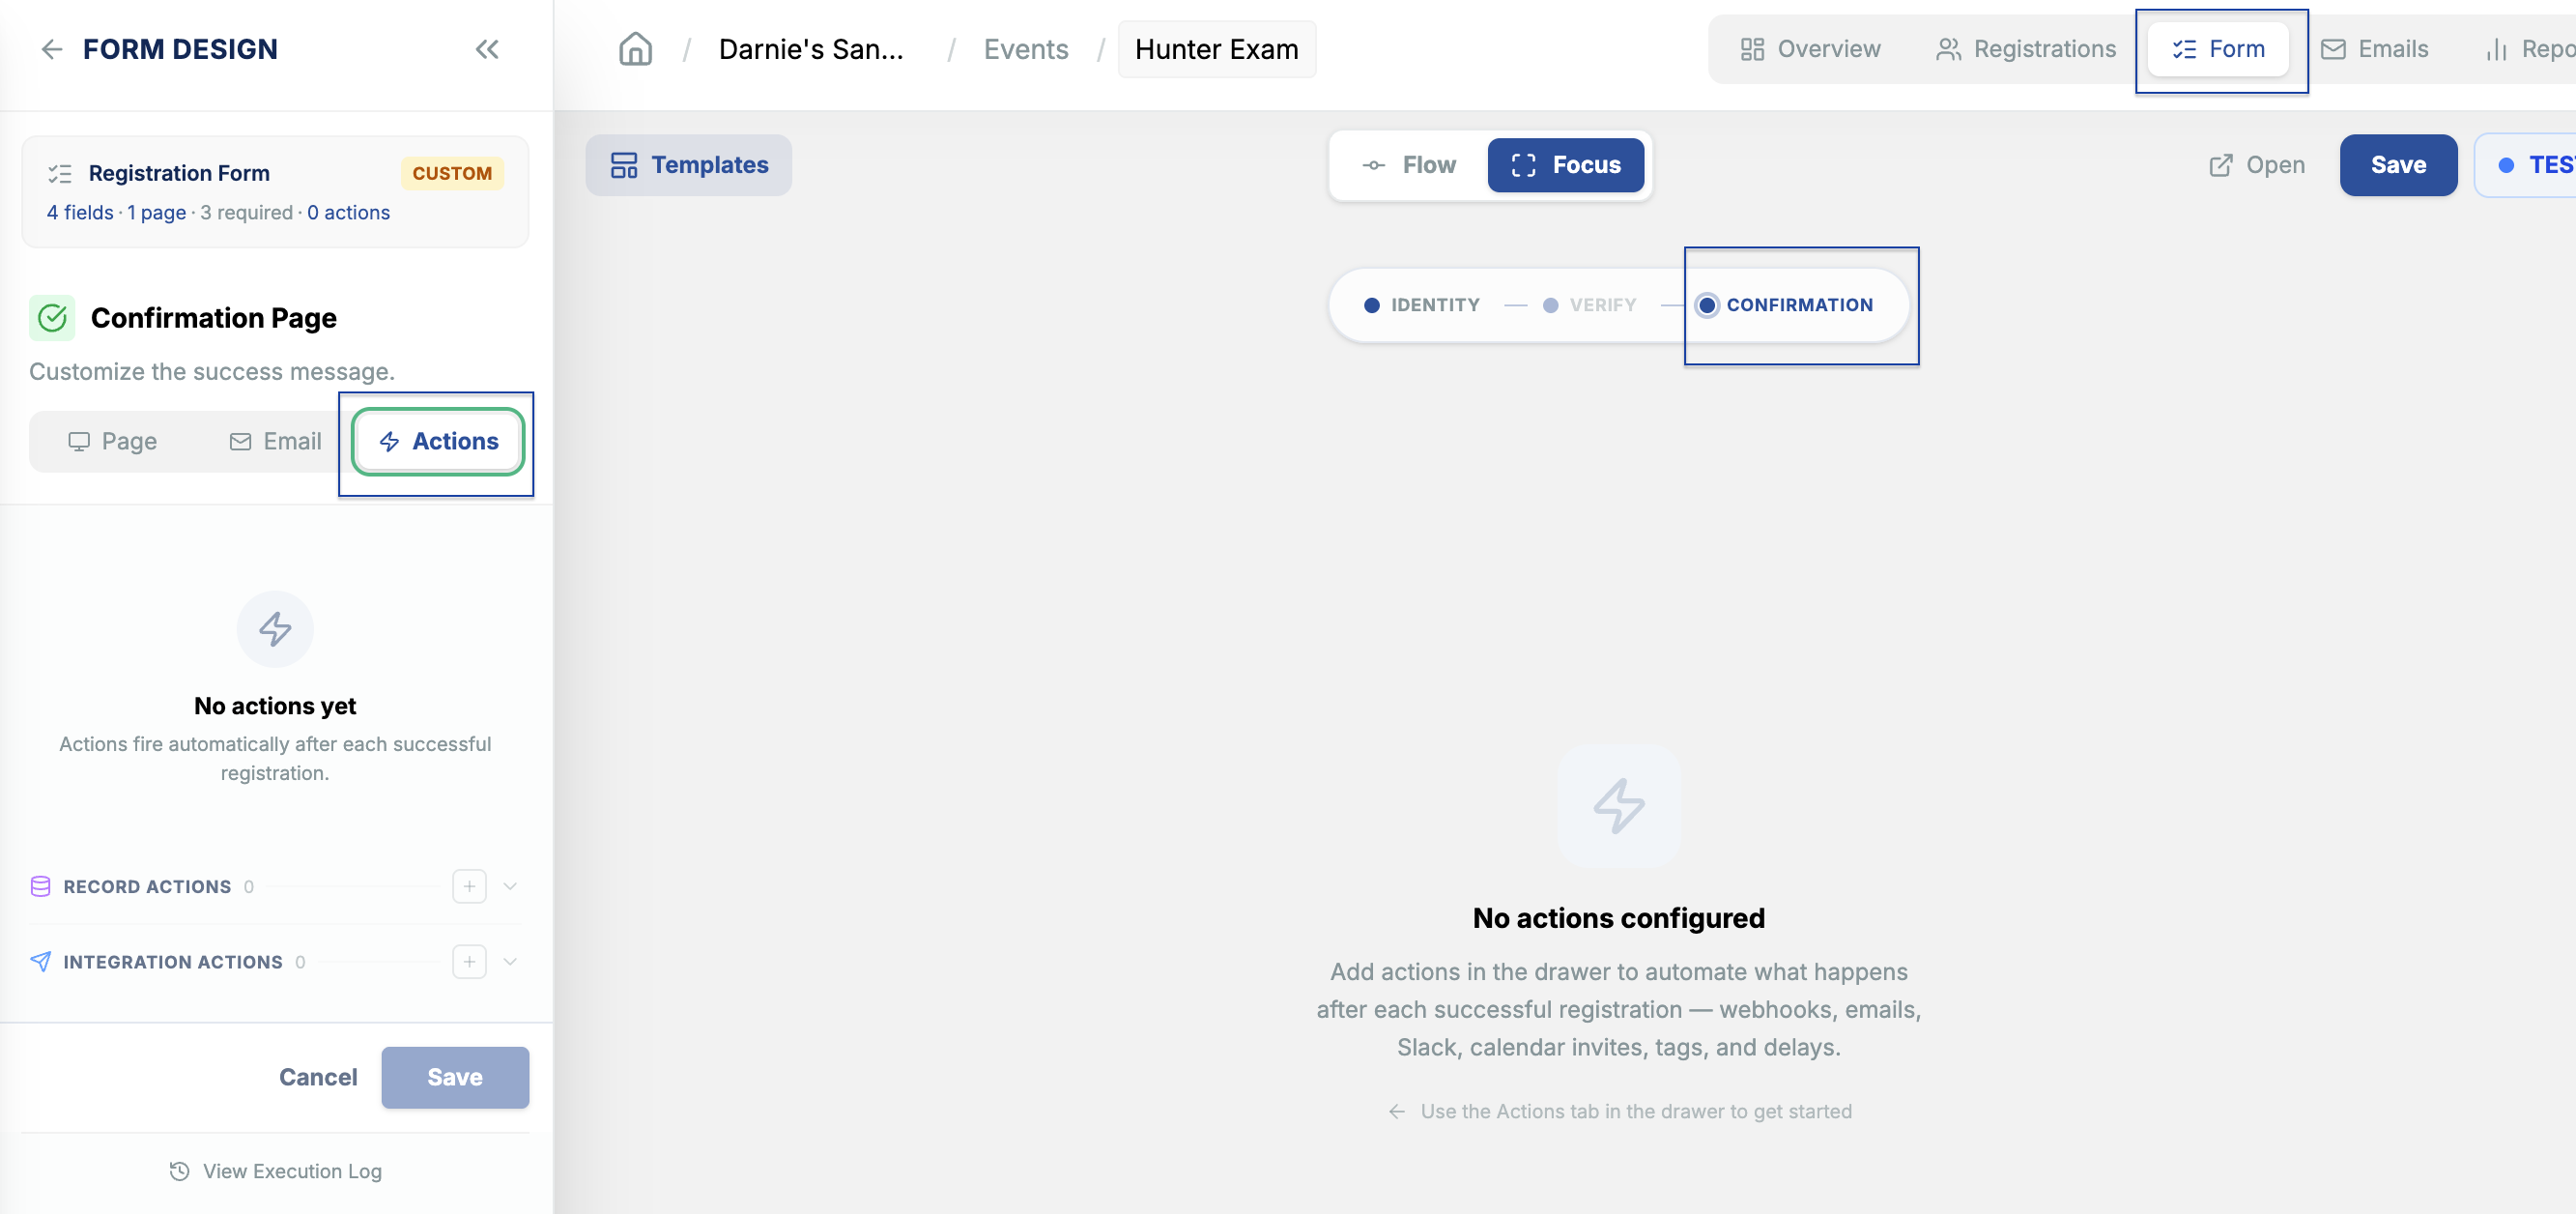2576x1214 pixels.
Task: Click the "No actions configured" heading
Action: point(1619,918)
